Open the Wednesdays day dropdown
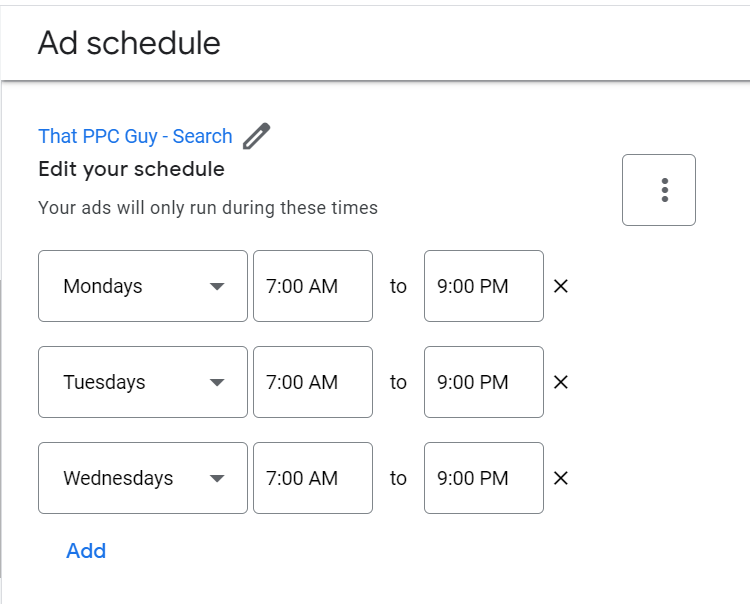The height and width of the screenshot is (604, 750). click(x=143, y=478)
